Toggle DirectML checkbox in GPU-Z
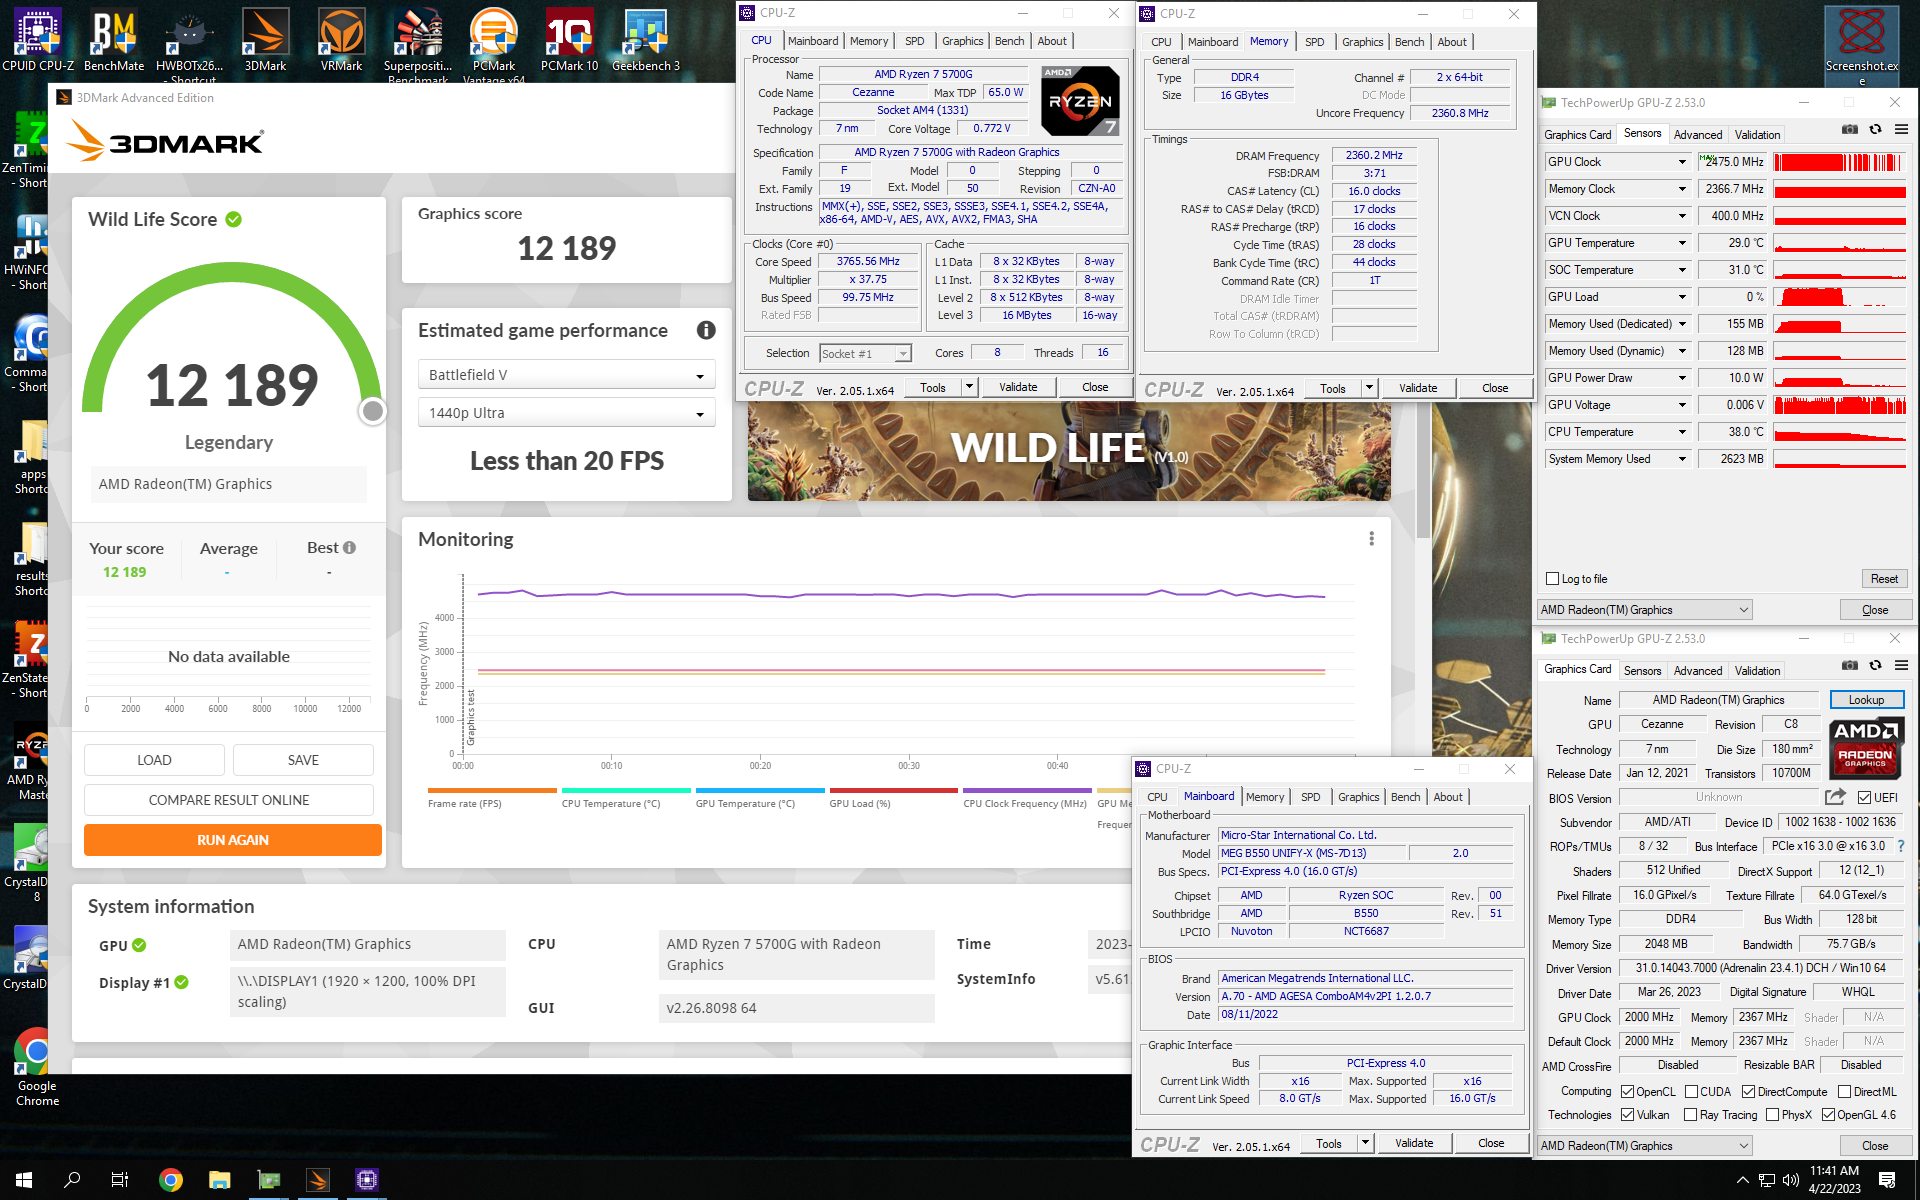This screenshot has width=1920, height=1200. [1844, 1092]
